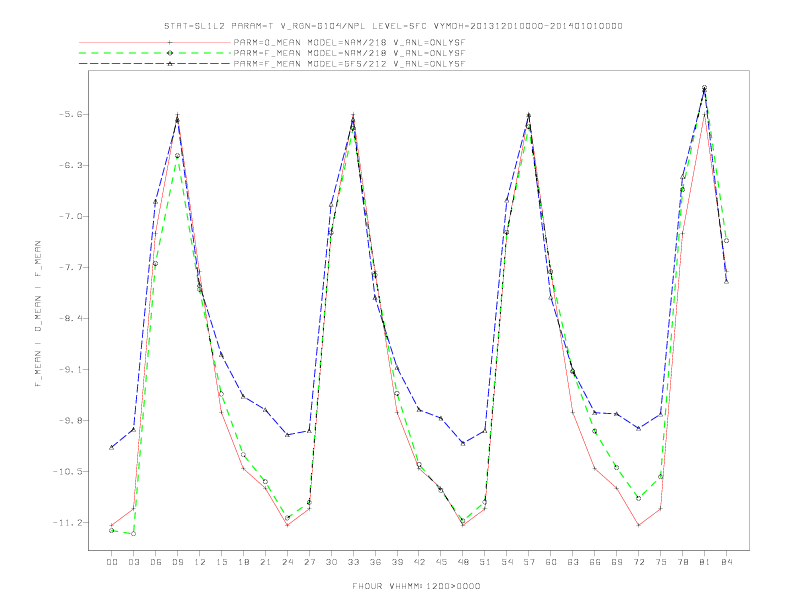The image size is (792, 612).
Task: Click x-axis forecast hour label 27
Action: click(x=309, y=562)
